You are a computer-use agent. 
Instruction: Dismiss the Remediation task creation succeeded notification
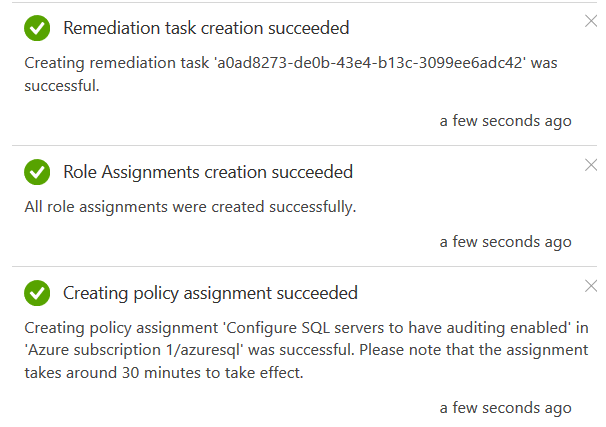[x=590, y=20]
